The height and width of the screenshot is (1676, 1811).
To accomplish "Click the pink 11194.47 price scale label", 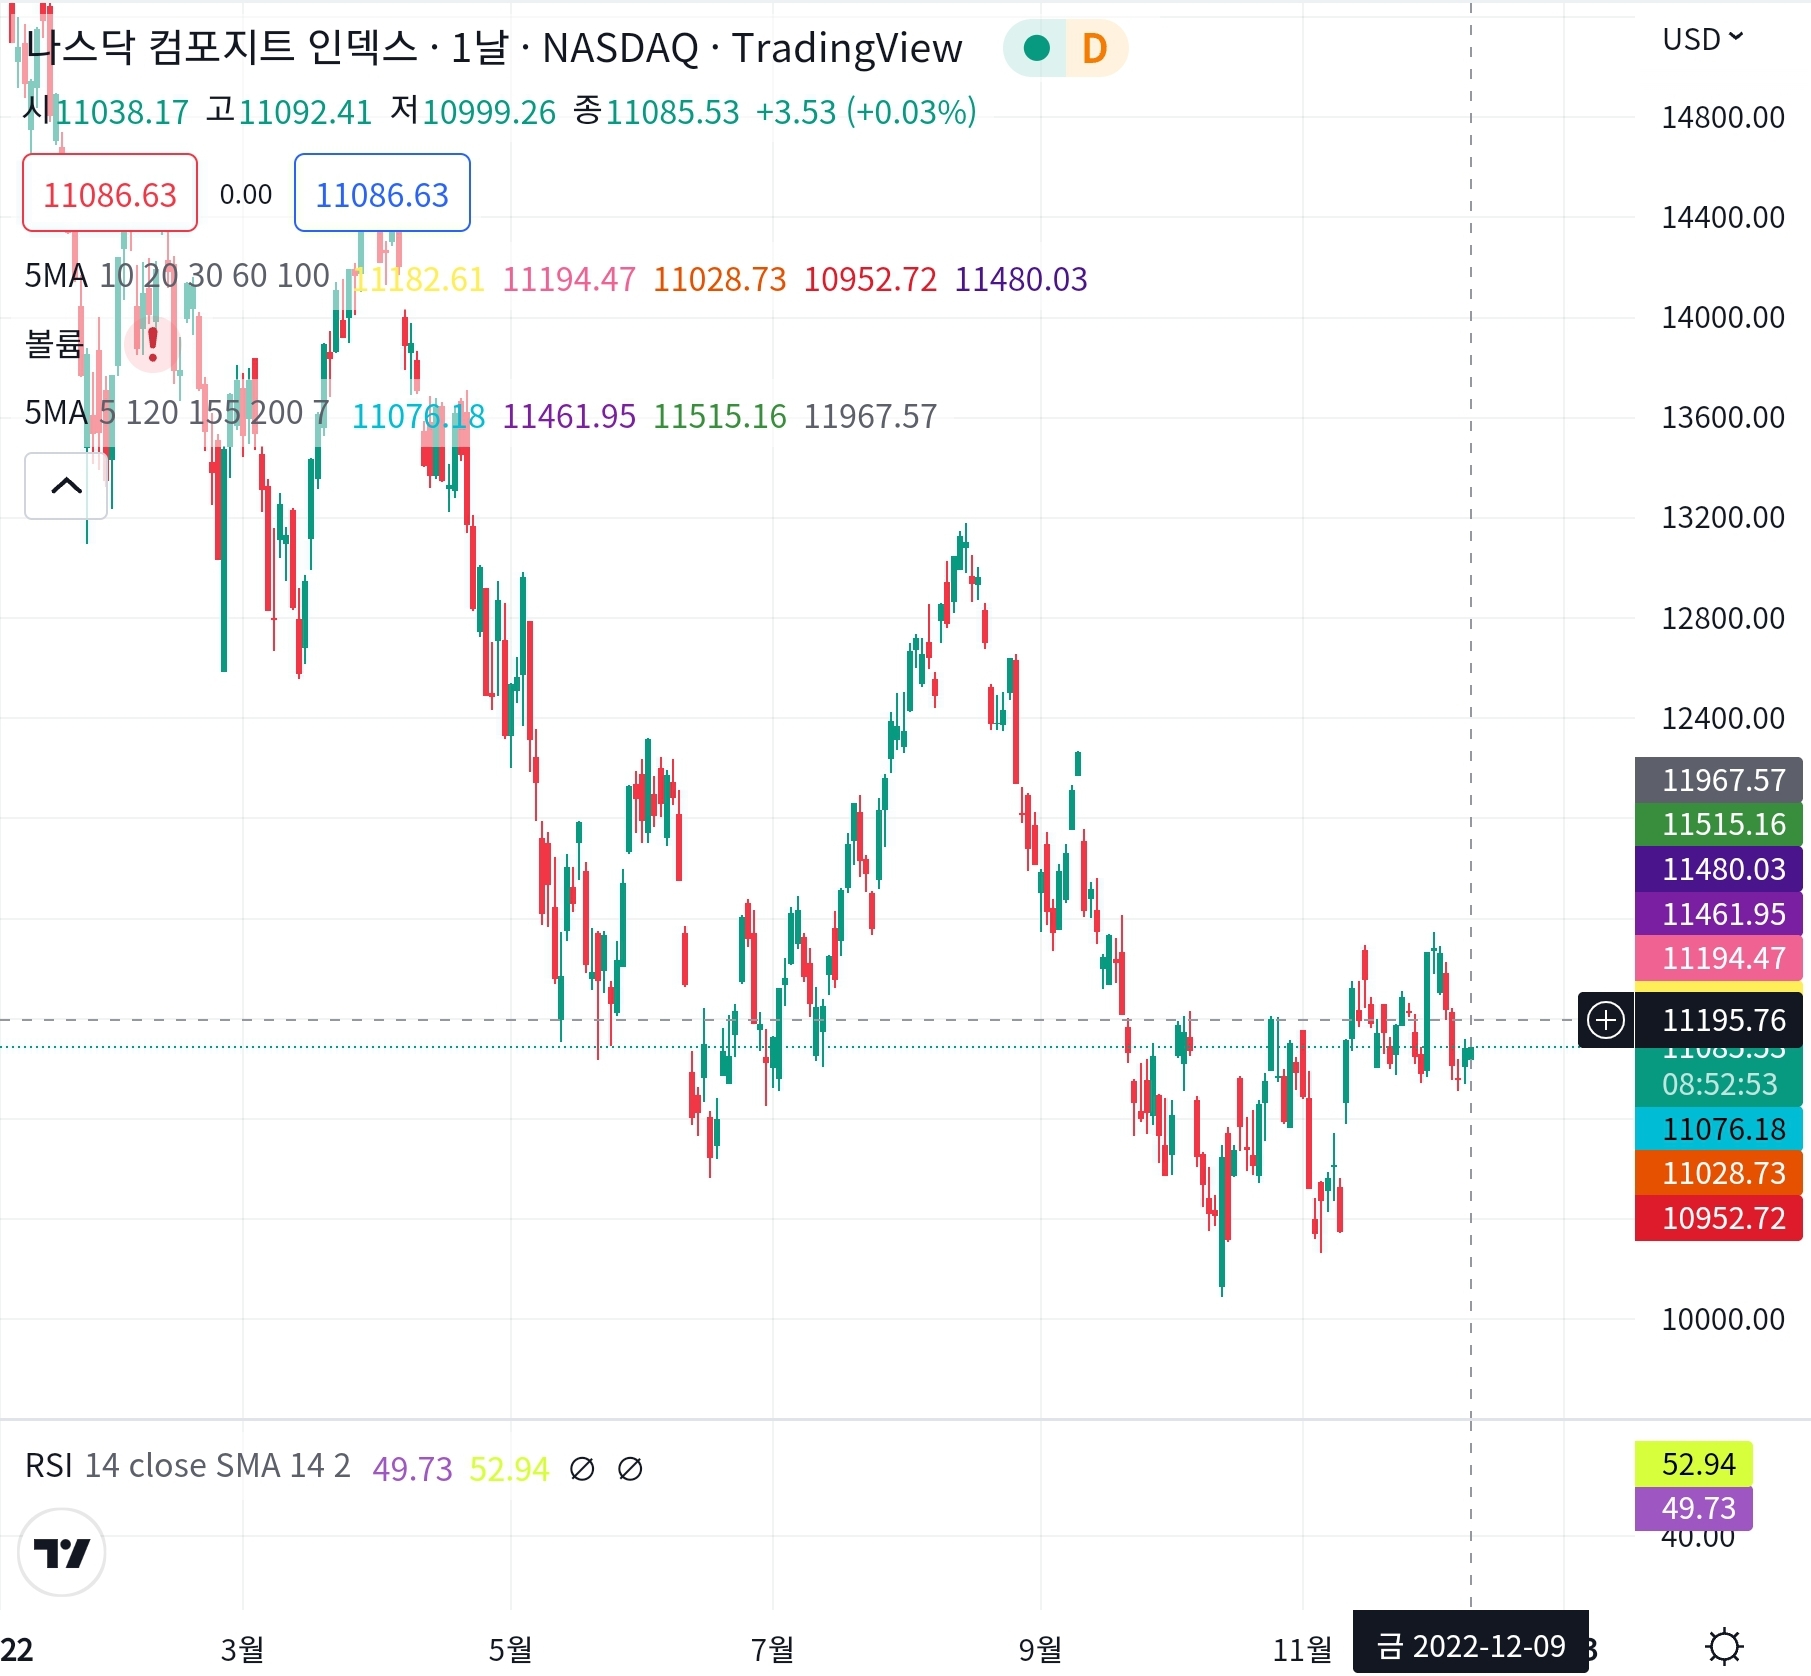I will 1719,958.
